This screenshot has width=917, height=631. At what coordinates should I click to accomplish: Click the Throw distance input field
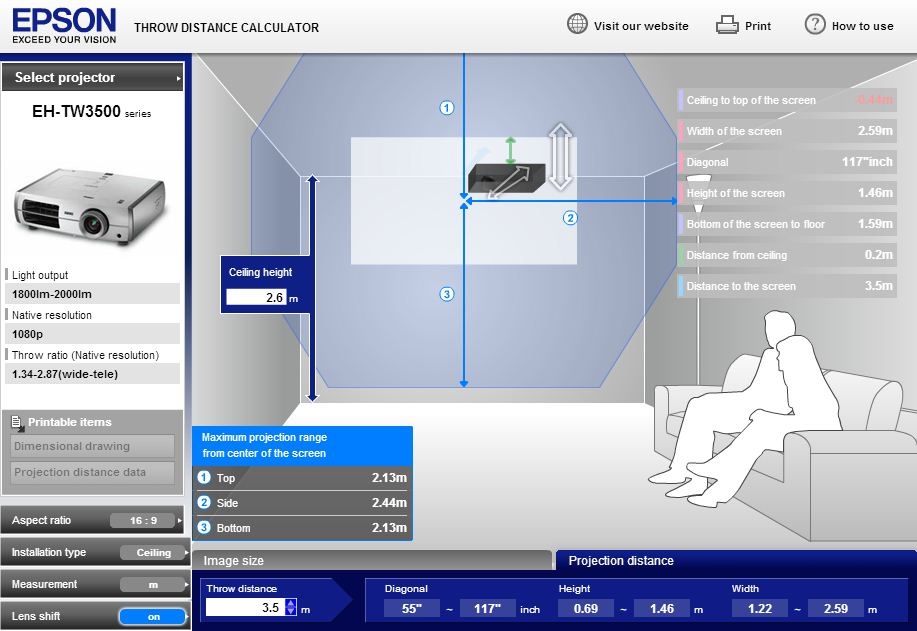[245, 608]
